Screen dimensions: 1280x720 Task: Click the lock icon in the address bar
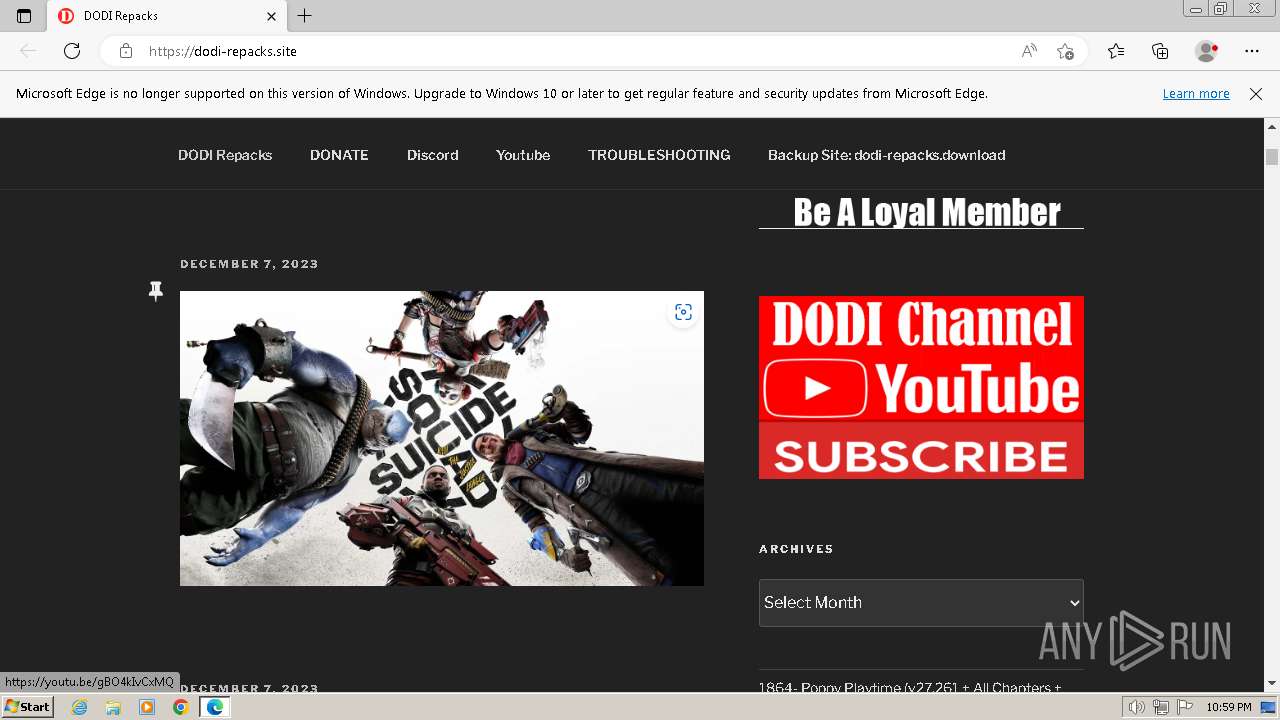[x=125, y=51]
